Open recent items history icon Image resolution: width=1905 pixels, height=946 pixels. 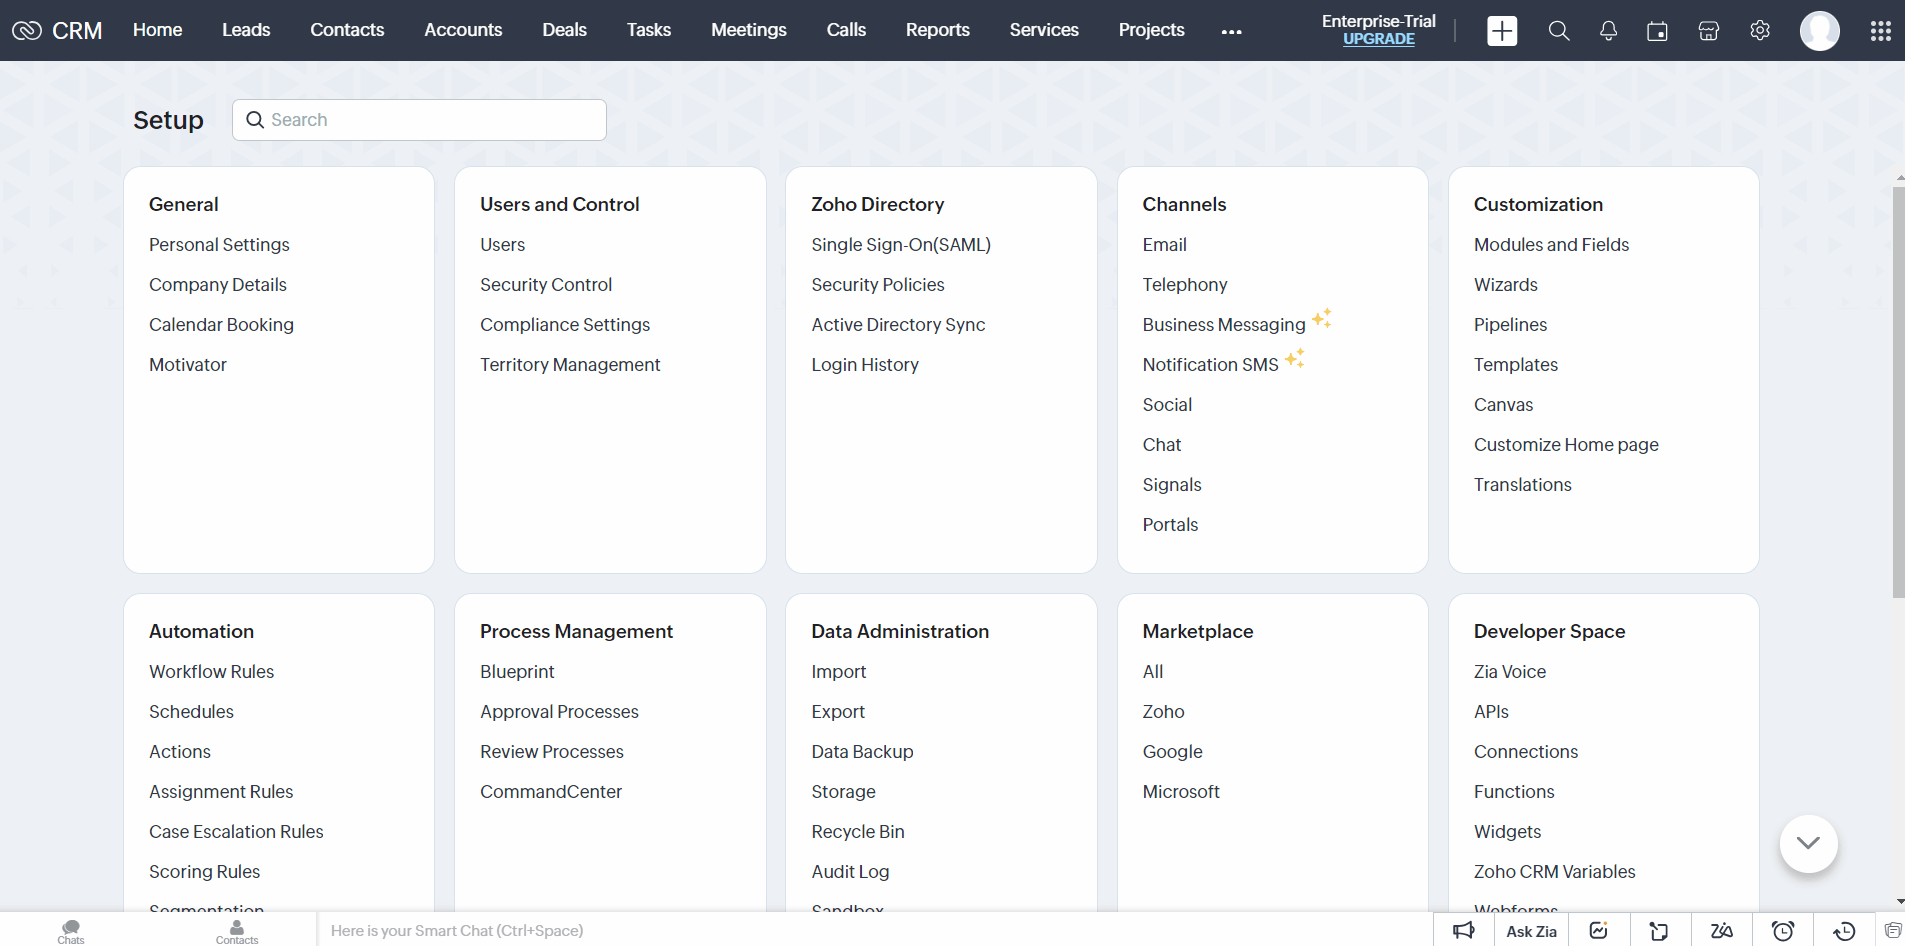click(1844, 931)
